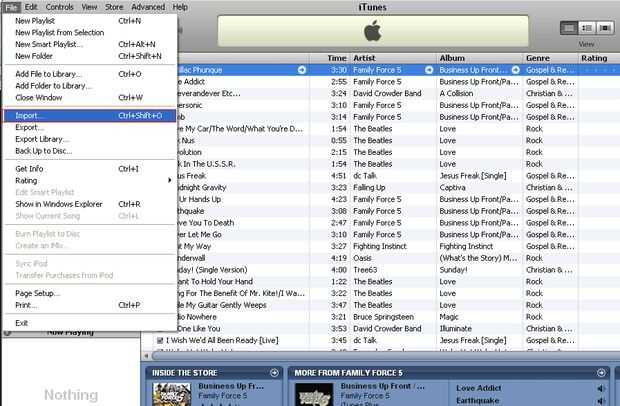The height and width of the screenshot is (406, 620).
Task: Choose New Folder menu item
Action: pyautogui.click(x=89, y=56)
